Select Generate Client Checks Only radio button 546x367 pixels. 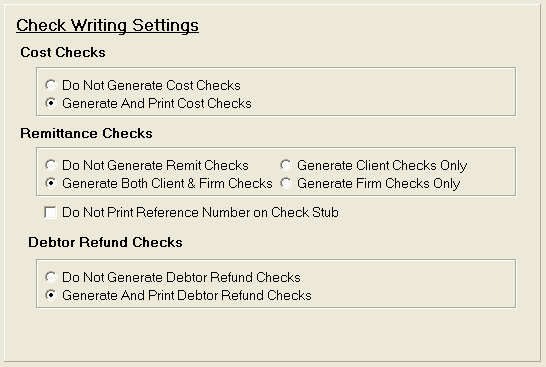point(286,165)
